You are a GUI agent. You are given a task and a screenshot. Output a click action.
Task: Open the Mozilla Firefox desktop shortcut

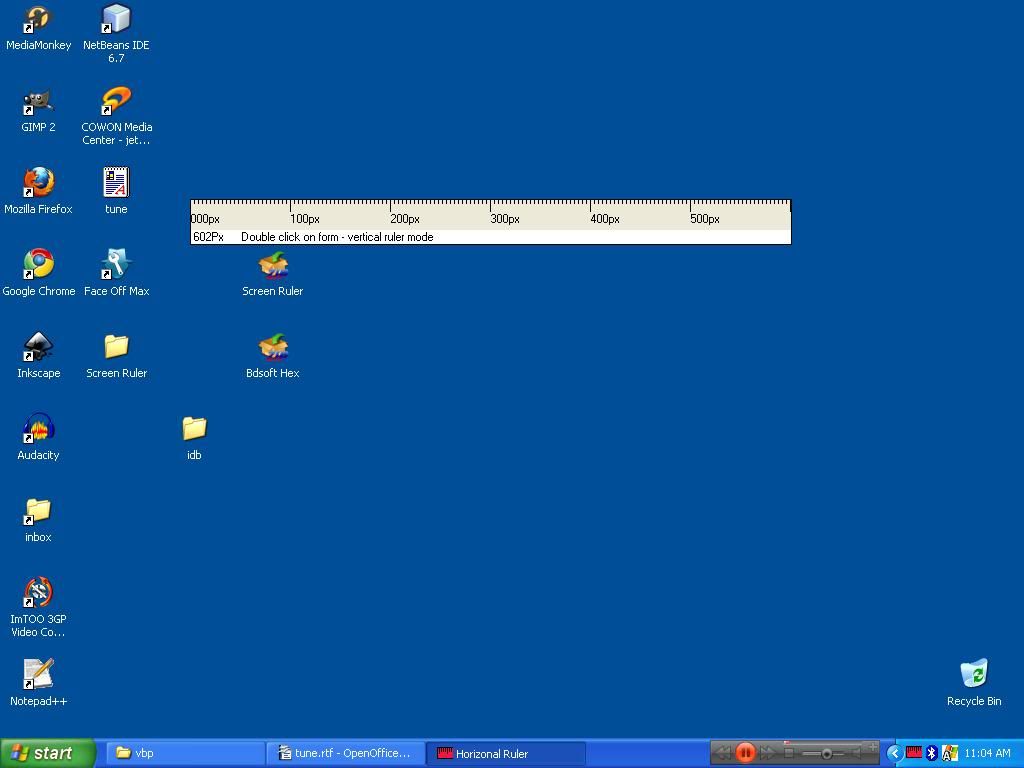[x=38, y=184]
